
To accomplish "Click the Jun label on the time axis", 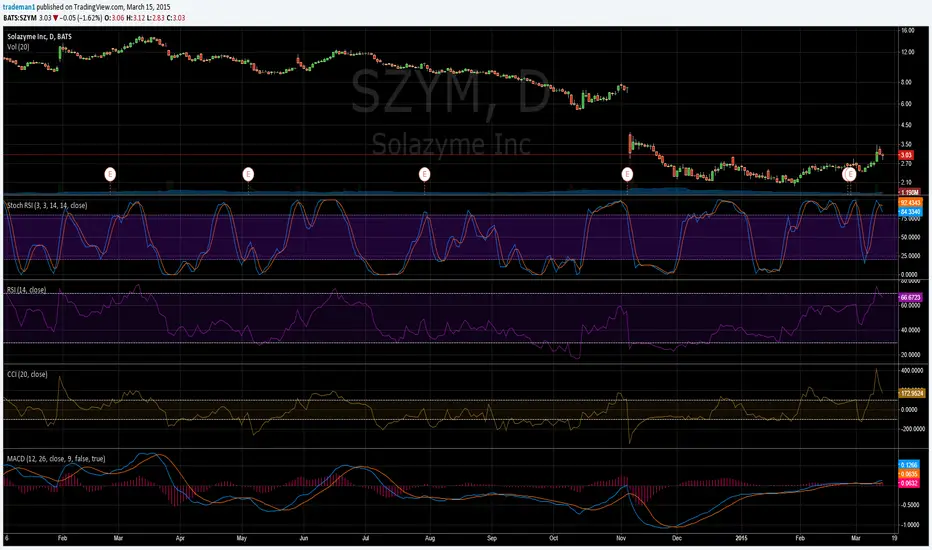I will [x=303, y=538].
